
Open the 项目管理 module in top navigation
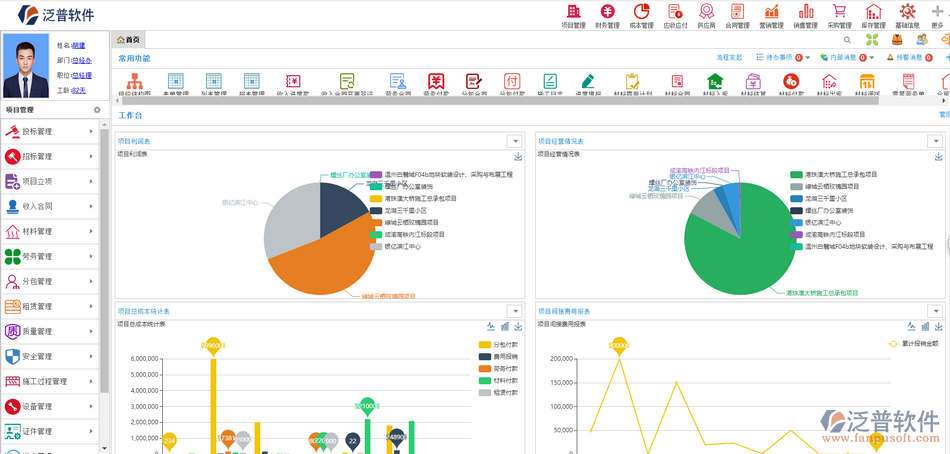573,14
